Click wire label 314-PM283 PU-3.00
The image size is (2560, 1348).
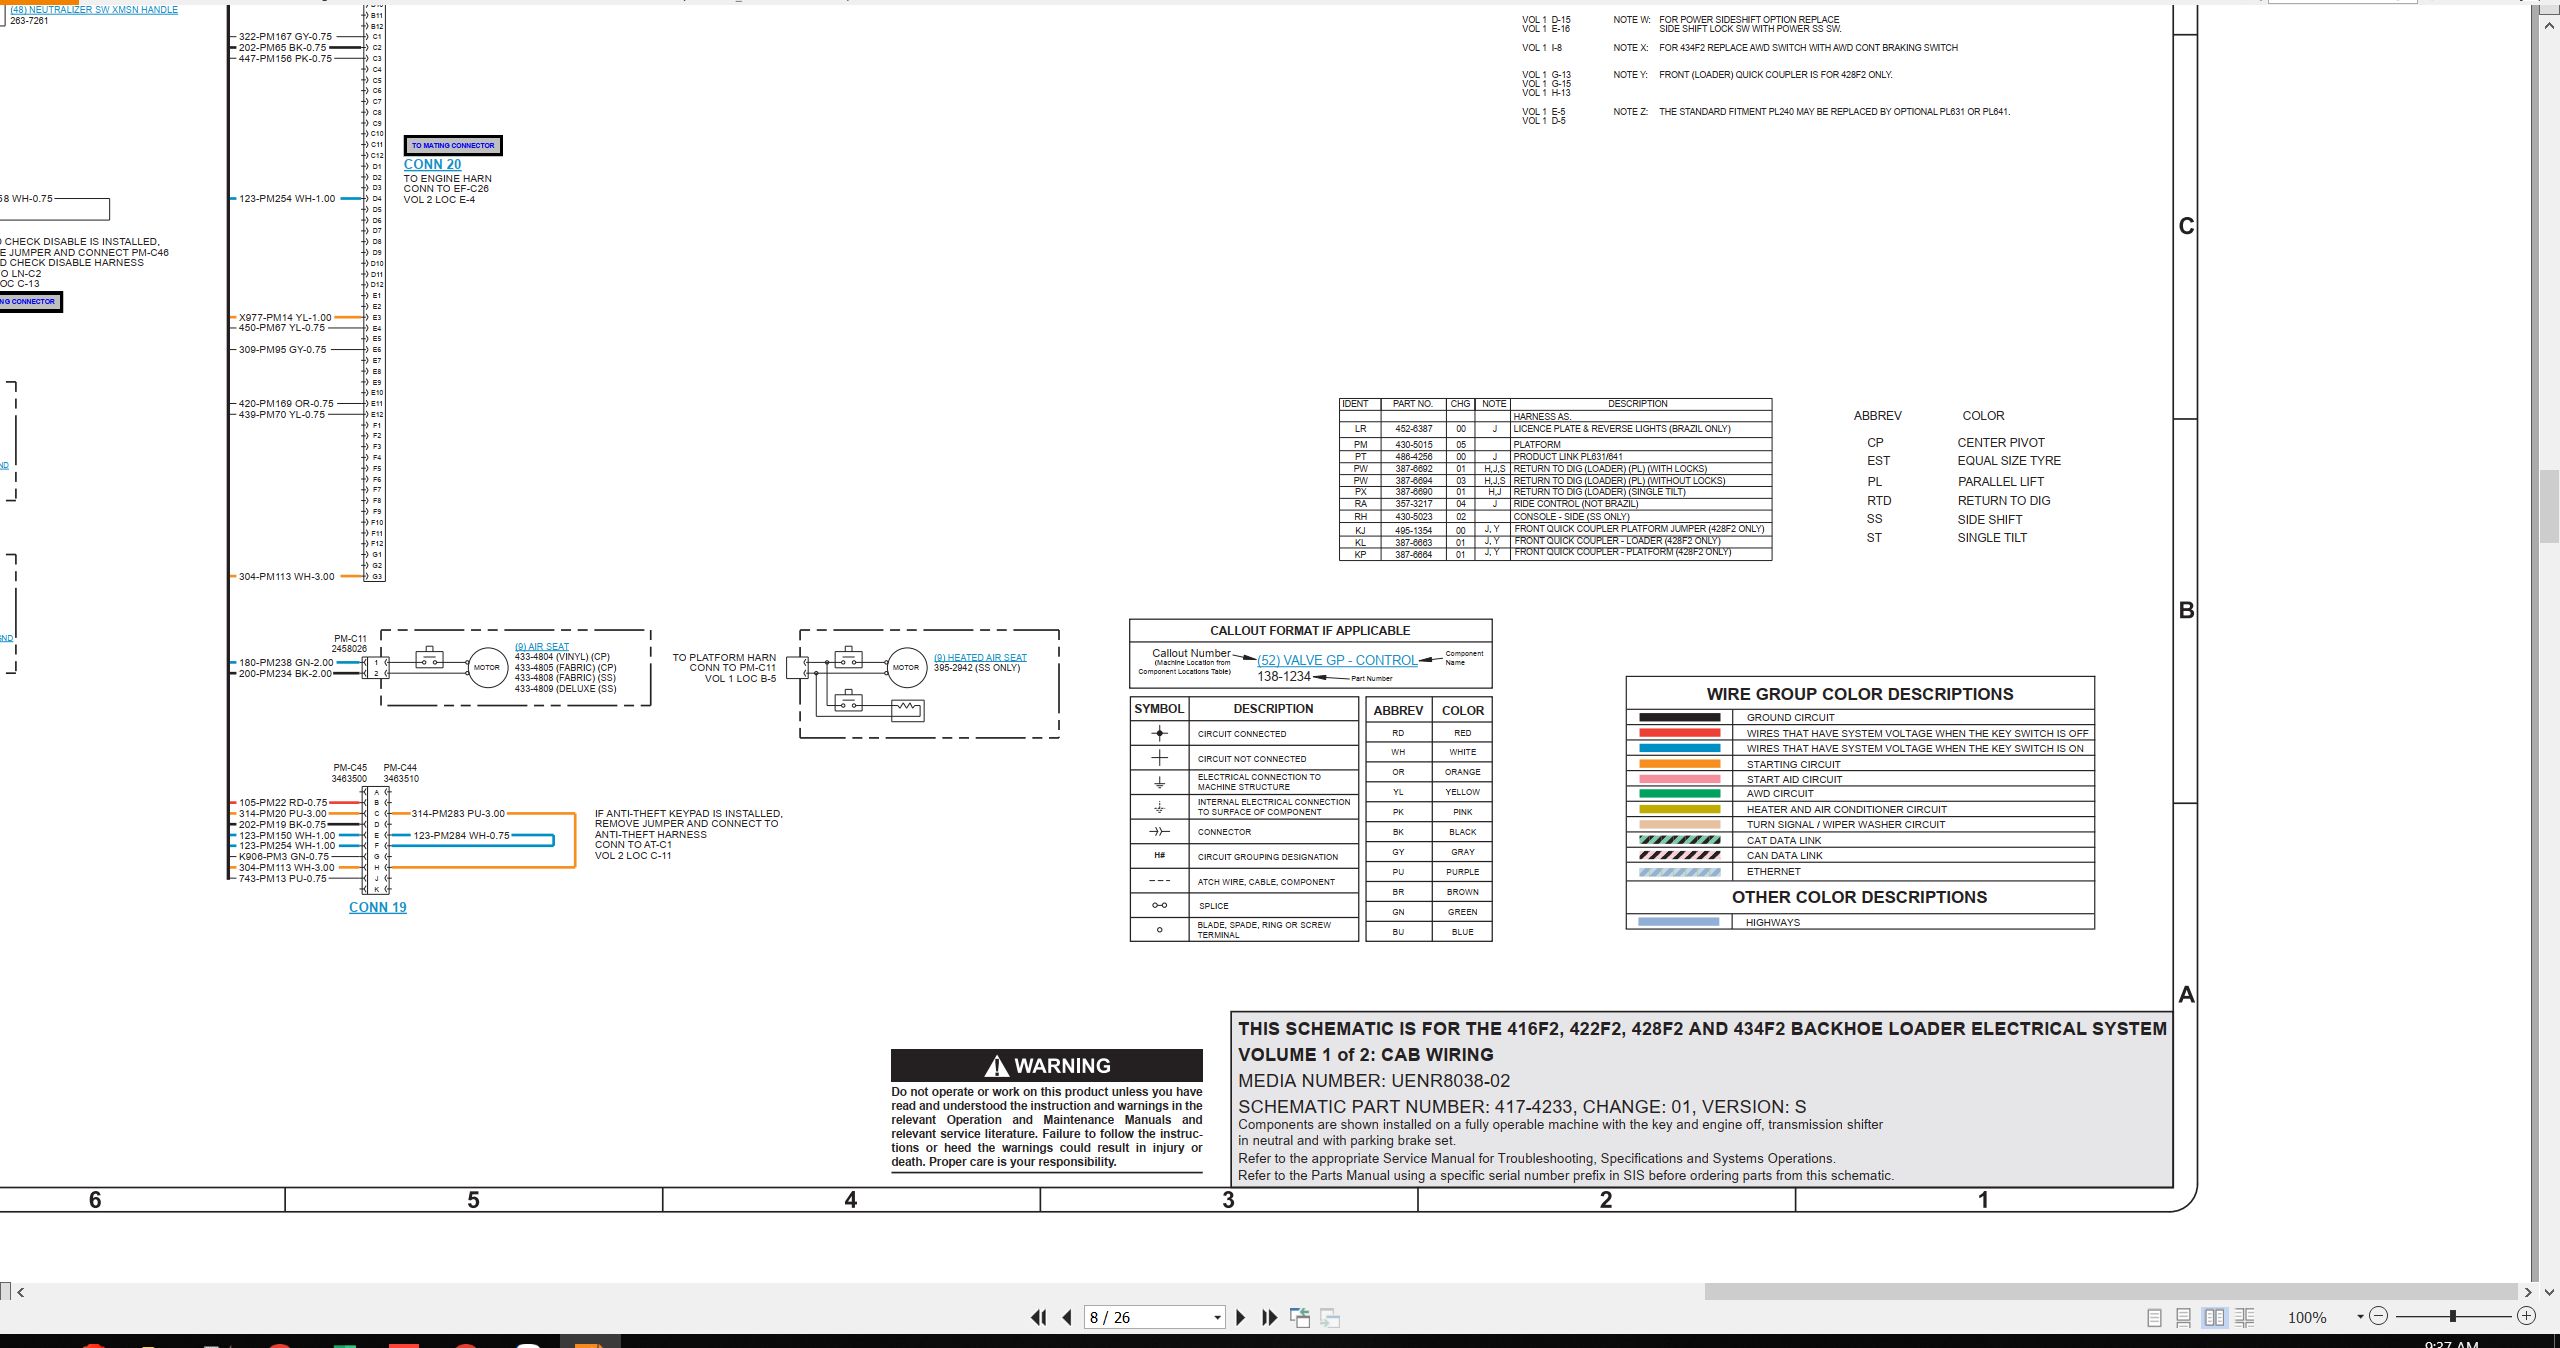[458, 814]
